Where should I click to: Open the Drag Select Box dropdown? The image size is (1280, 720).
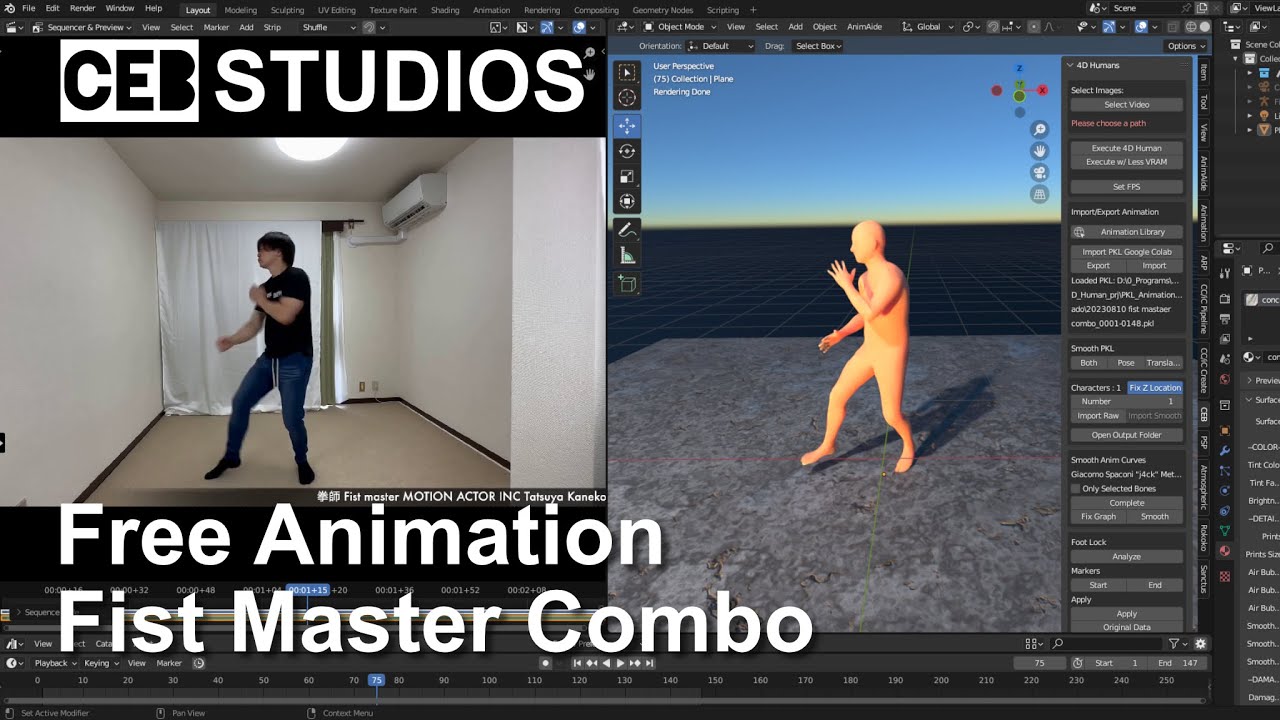[x=818, y=46]
